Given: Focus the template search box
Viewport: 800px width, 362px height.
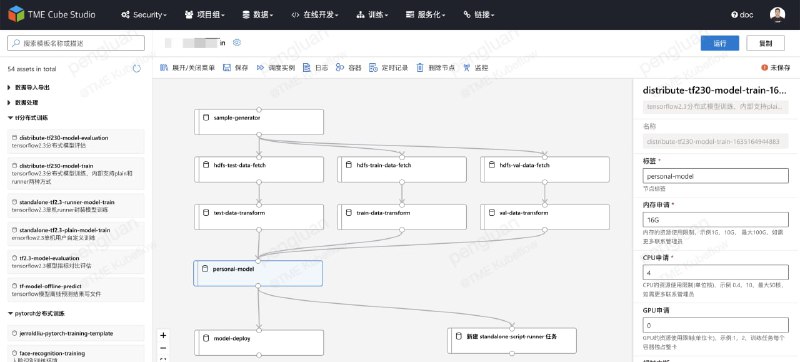Looking at the screenshot, I should point(76,43).
